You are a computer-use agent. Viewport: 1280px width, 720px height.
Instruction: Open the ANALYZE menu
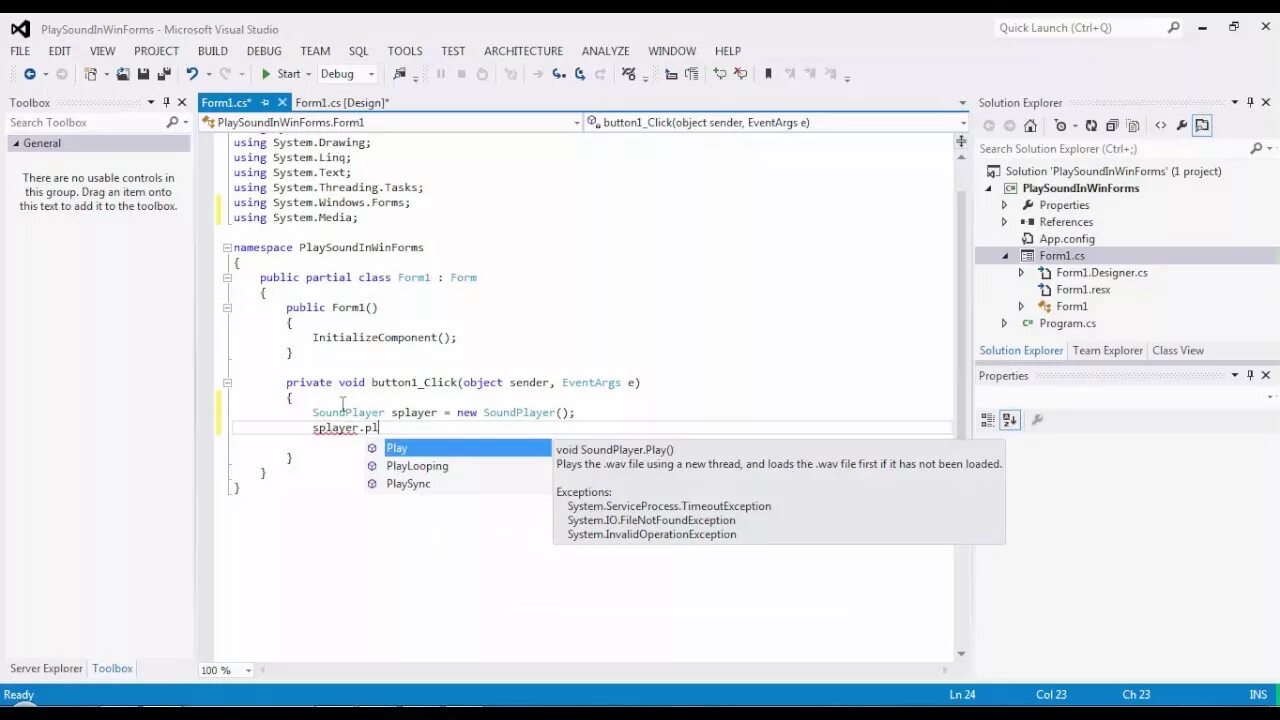pyautogui.click(x=605, y=51)
